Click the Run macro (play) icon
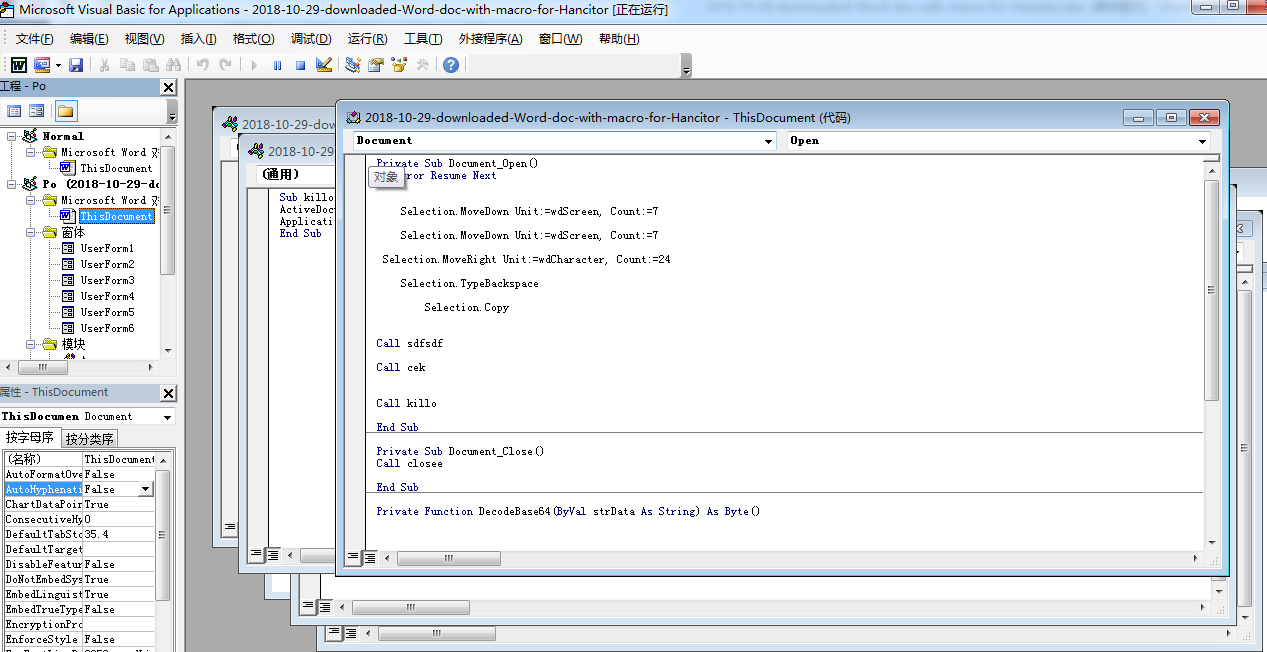Screen dimensions: 1267x652 pyautogui.click(x=254, y=65)
